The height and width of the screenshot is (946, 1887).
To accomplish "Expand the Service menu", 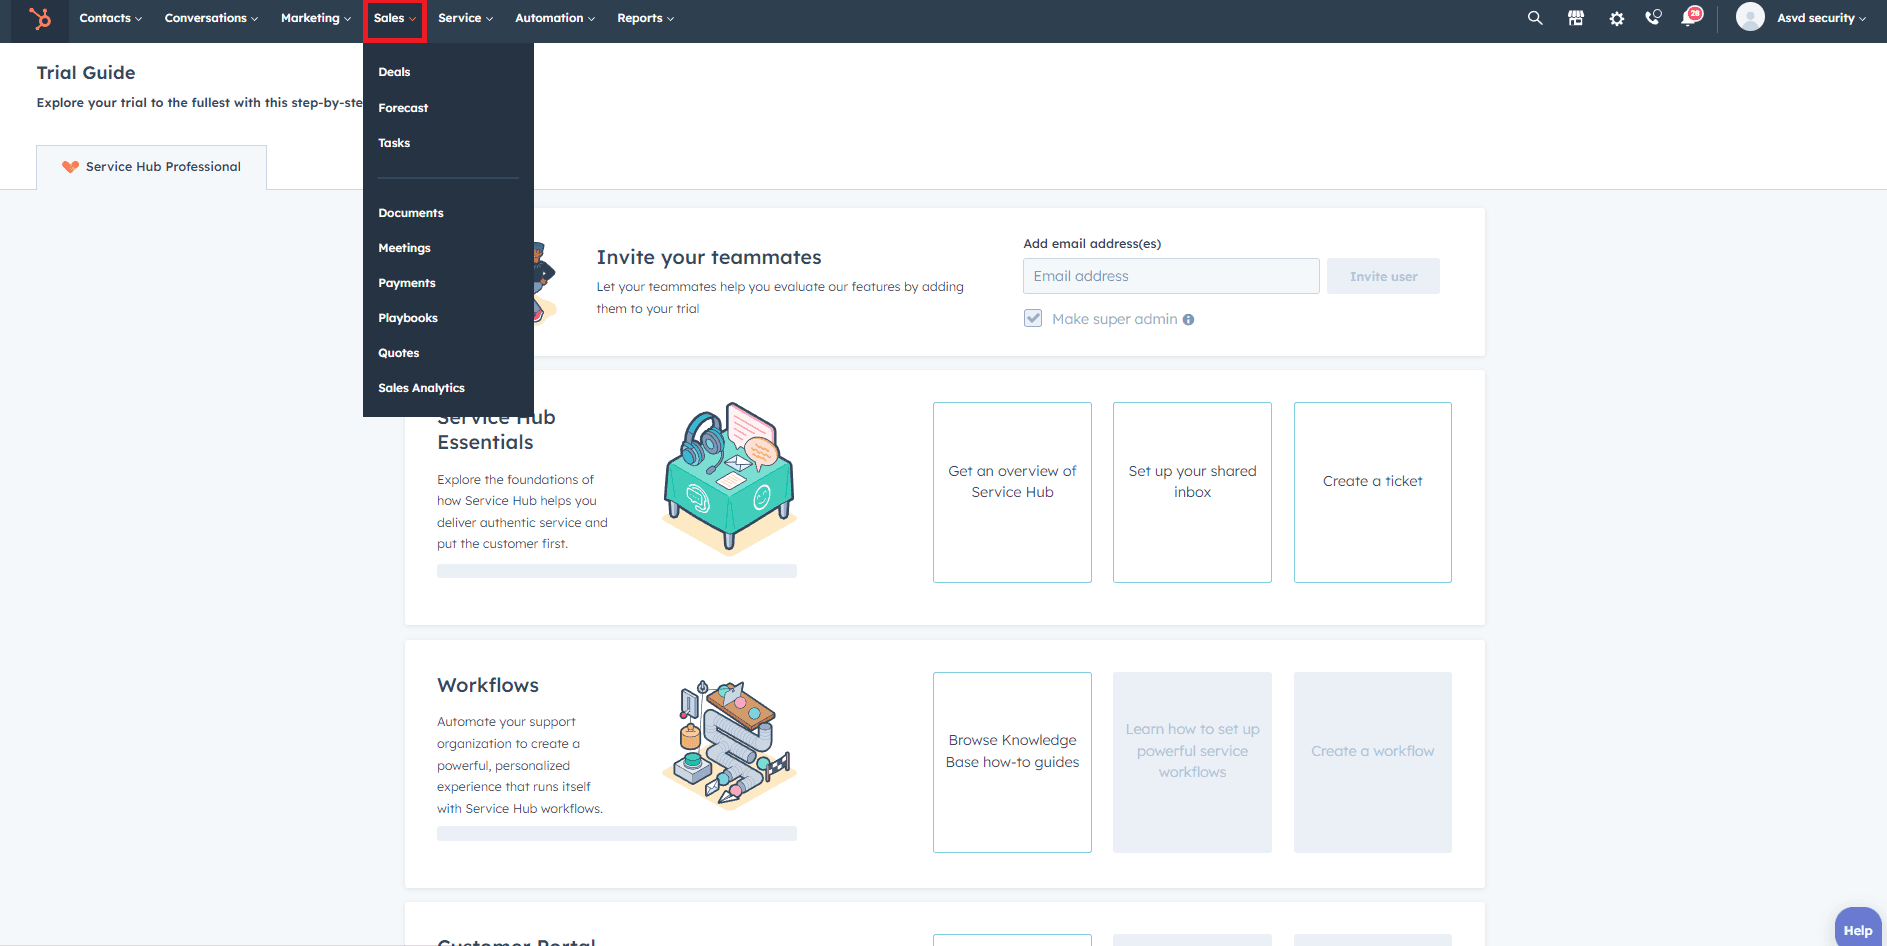I will pyautogui.click(x=465, y=18).
